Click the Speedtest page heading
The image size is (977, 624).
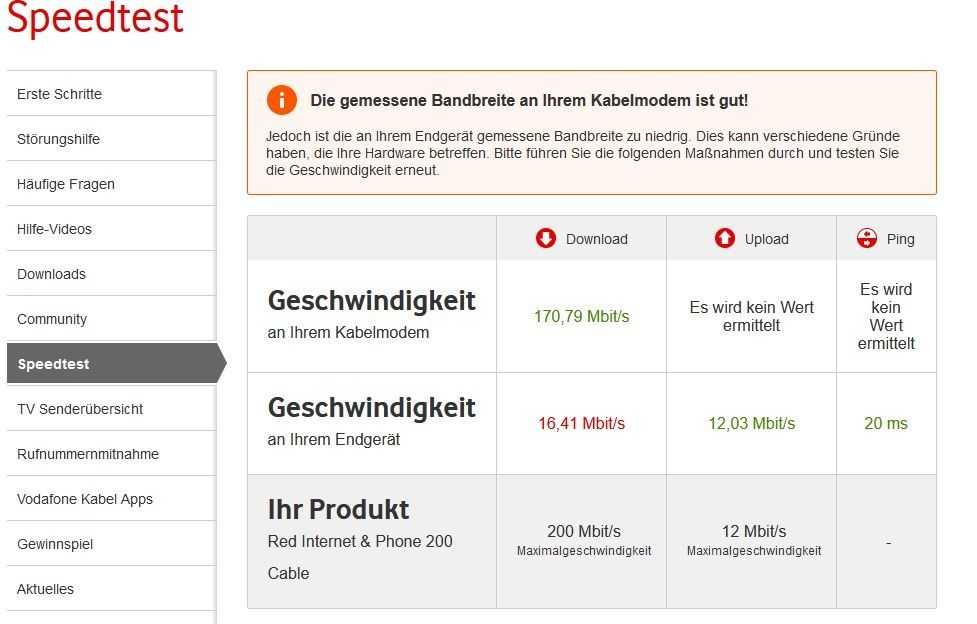click(x=95, y=17)
